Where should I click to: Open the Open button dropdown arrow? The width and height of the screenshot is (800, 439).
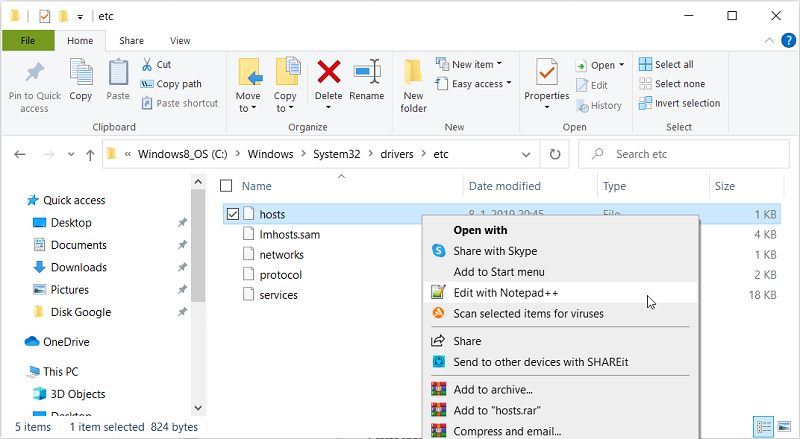(x=621, y=65)
